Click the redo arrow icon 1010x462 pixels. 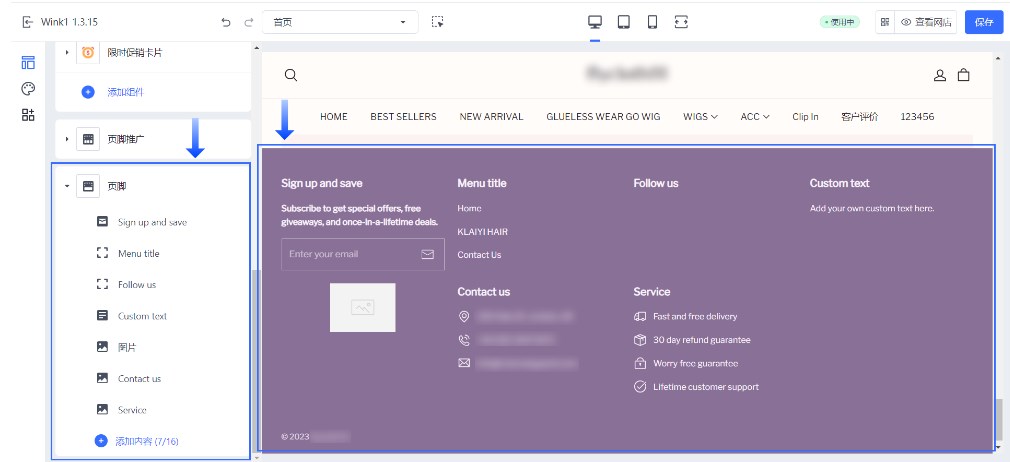(249, 22)
